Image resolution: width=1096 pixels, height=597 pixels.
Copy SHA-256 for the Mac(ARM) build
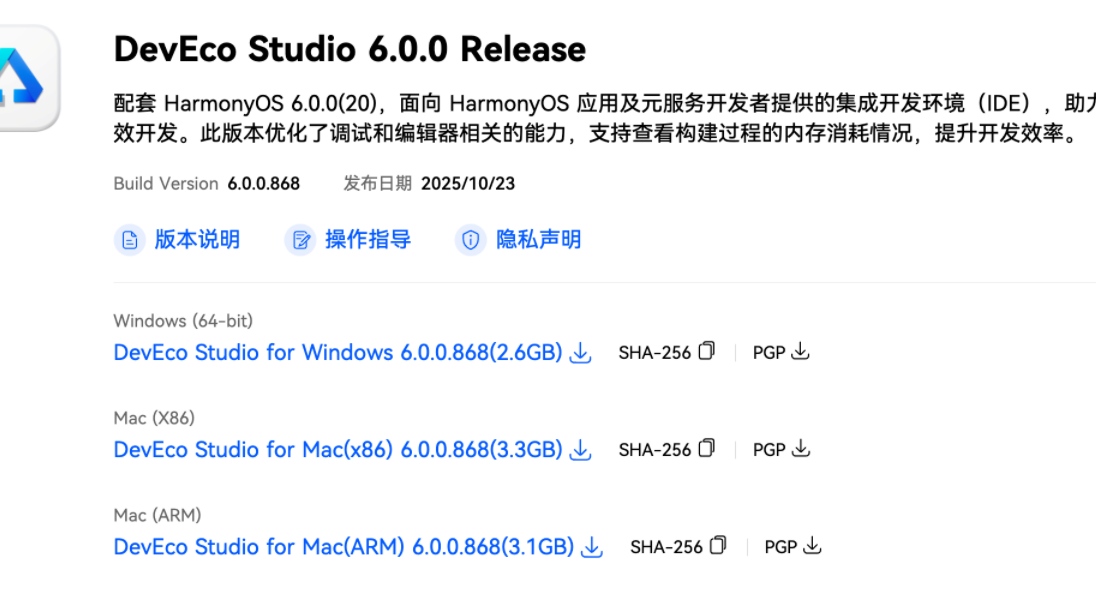[x=719, y=545]
